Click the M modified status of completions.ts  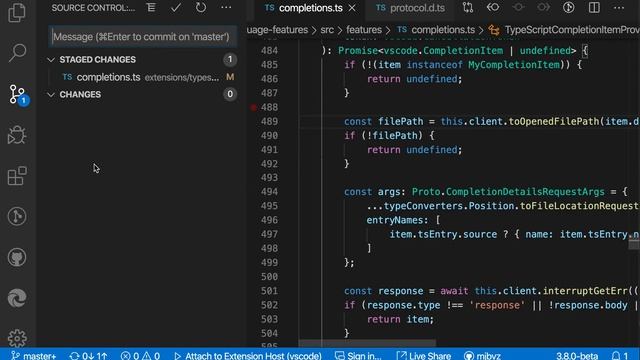point(230,77)
